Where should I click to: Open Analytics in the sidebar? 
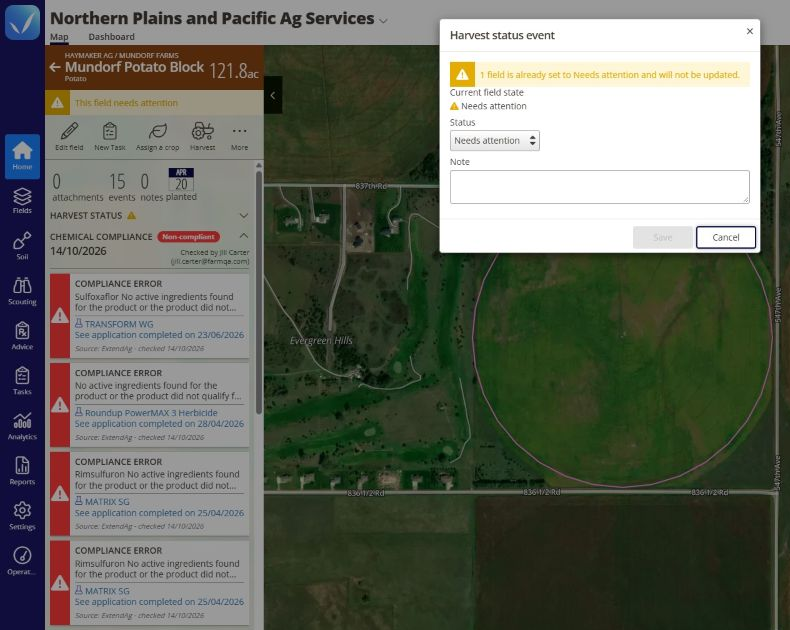coord(22,426)
